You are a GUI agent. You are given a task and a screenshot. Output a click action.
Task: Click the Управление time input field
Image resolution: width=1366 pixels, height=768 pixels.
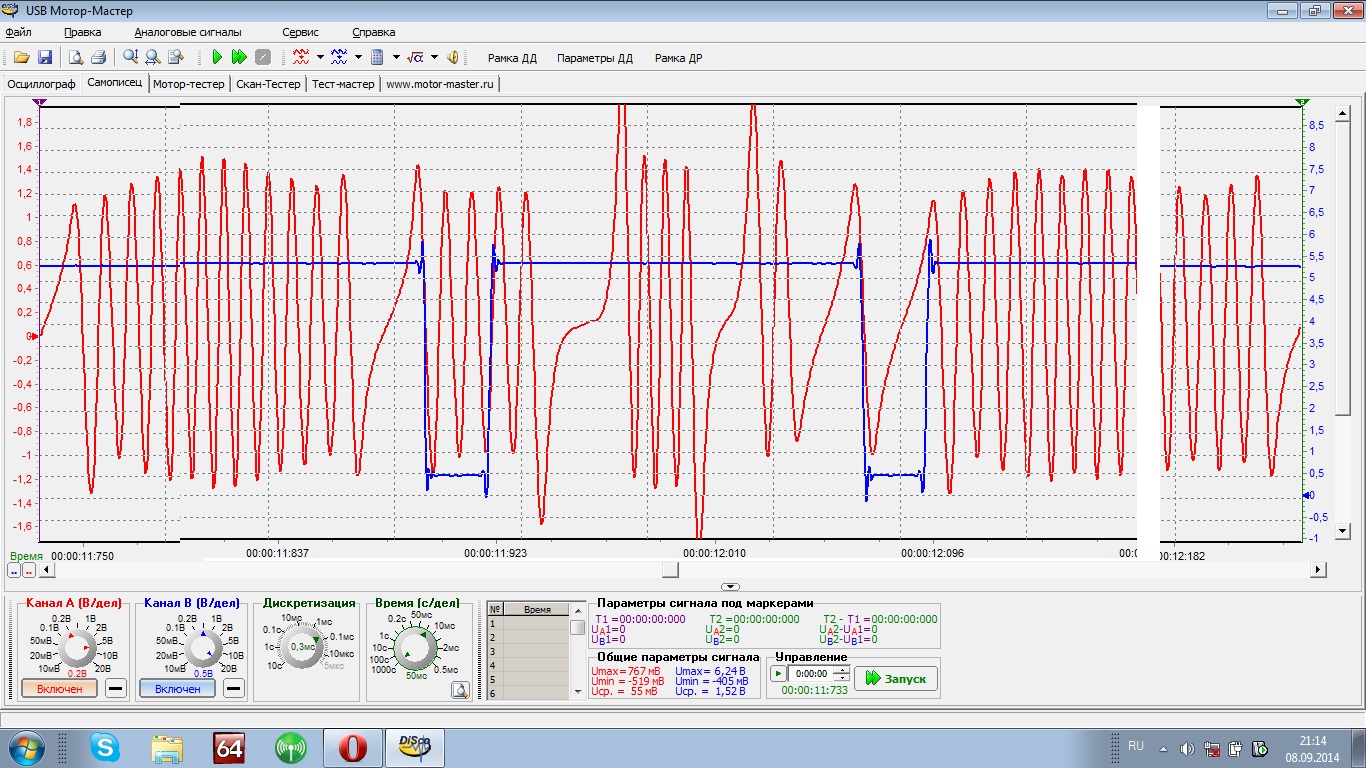(x=812, y=674)
